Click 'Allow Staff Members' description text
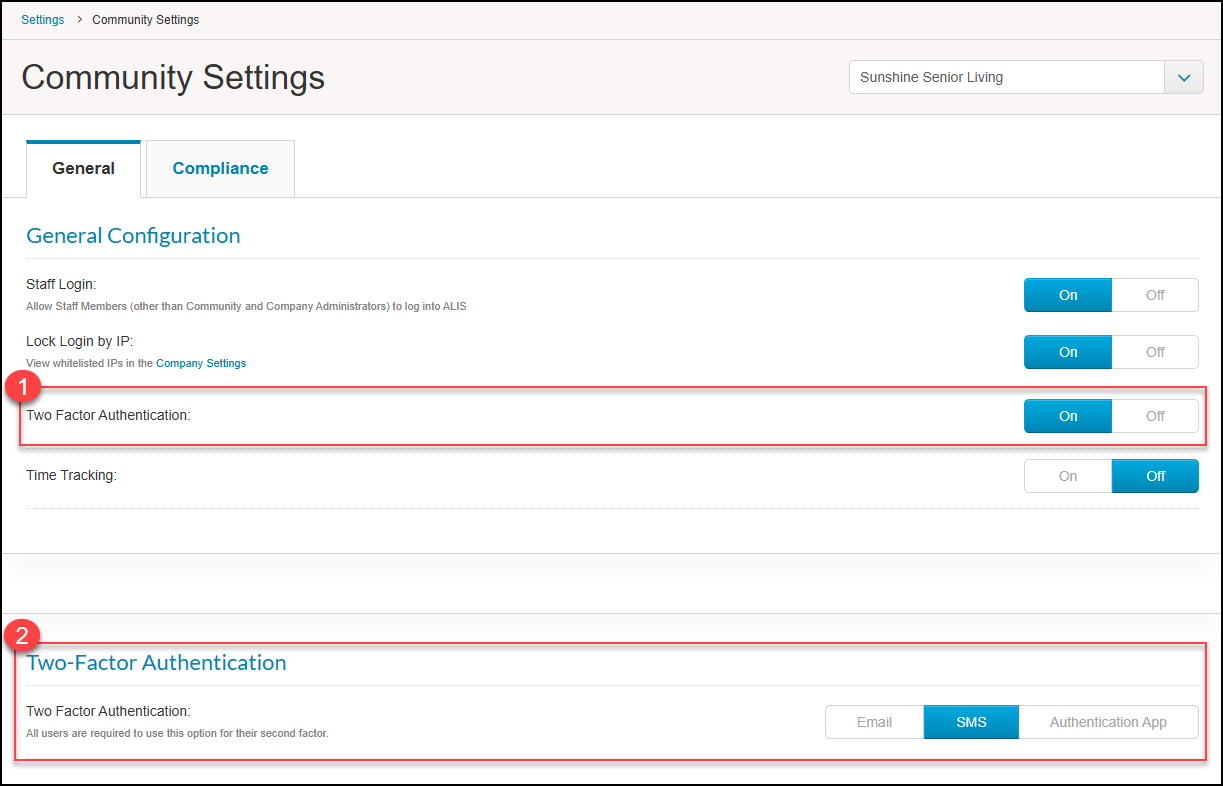This screenshot has width=1223, height=786. pyautogui.click(x=246, y=306)
